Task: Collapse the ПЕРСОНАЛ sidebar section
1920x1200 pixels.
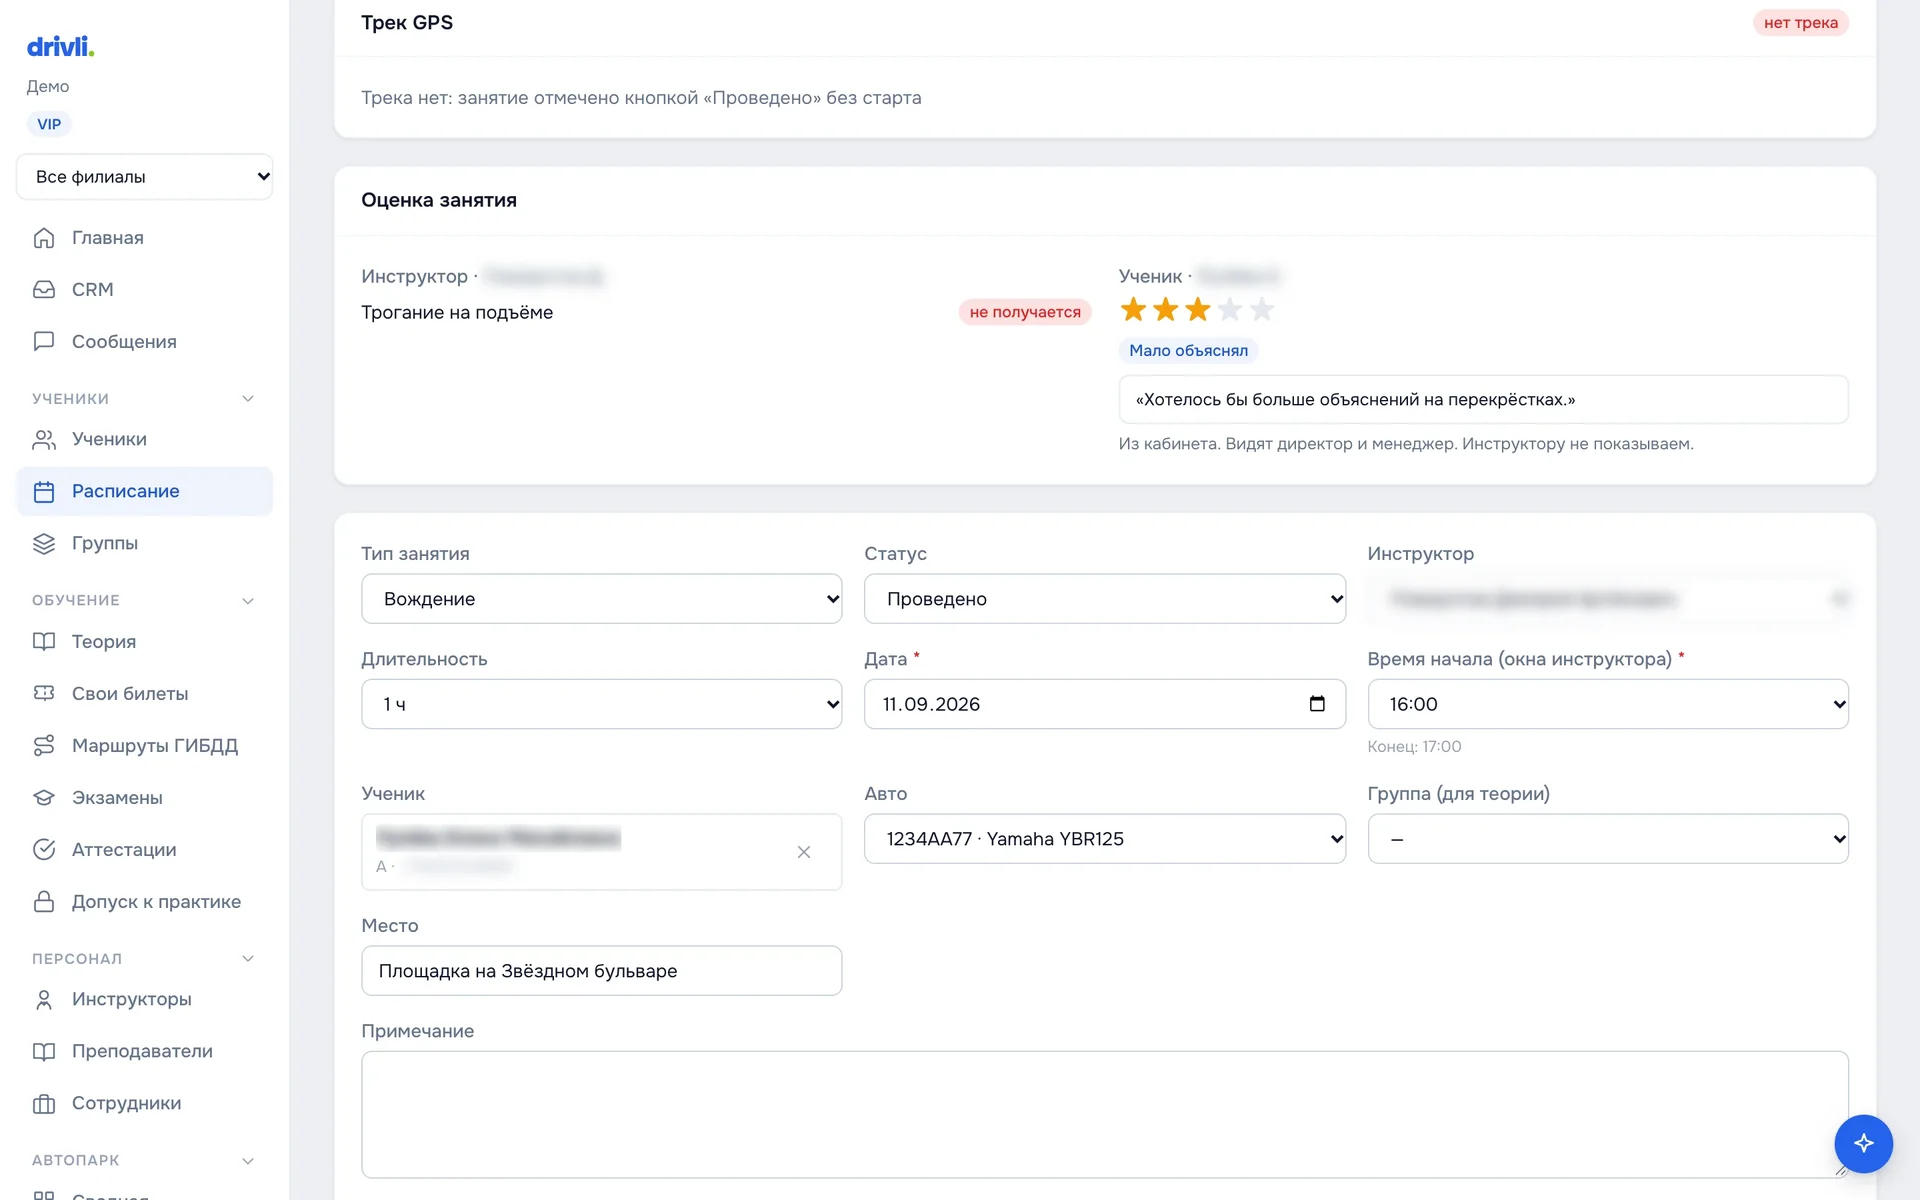Action: (248, 959)
